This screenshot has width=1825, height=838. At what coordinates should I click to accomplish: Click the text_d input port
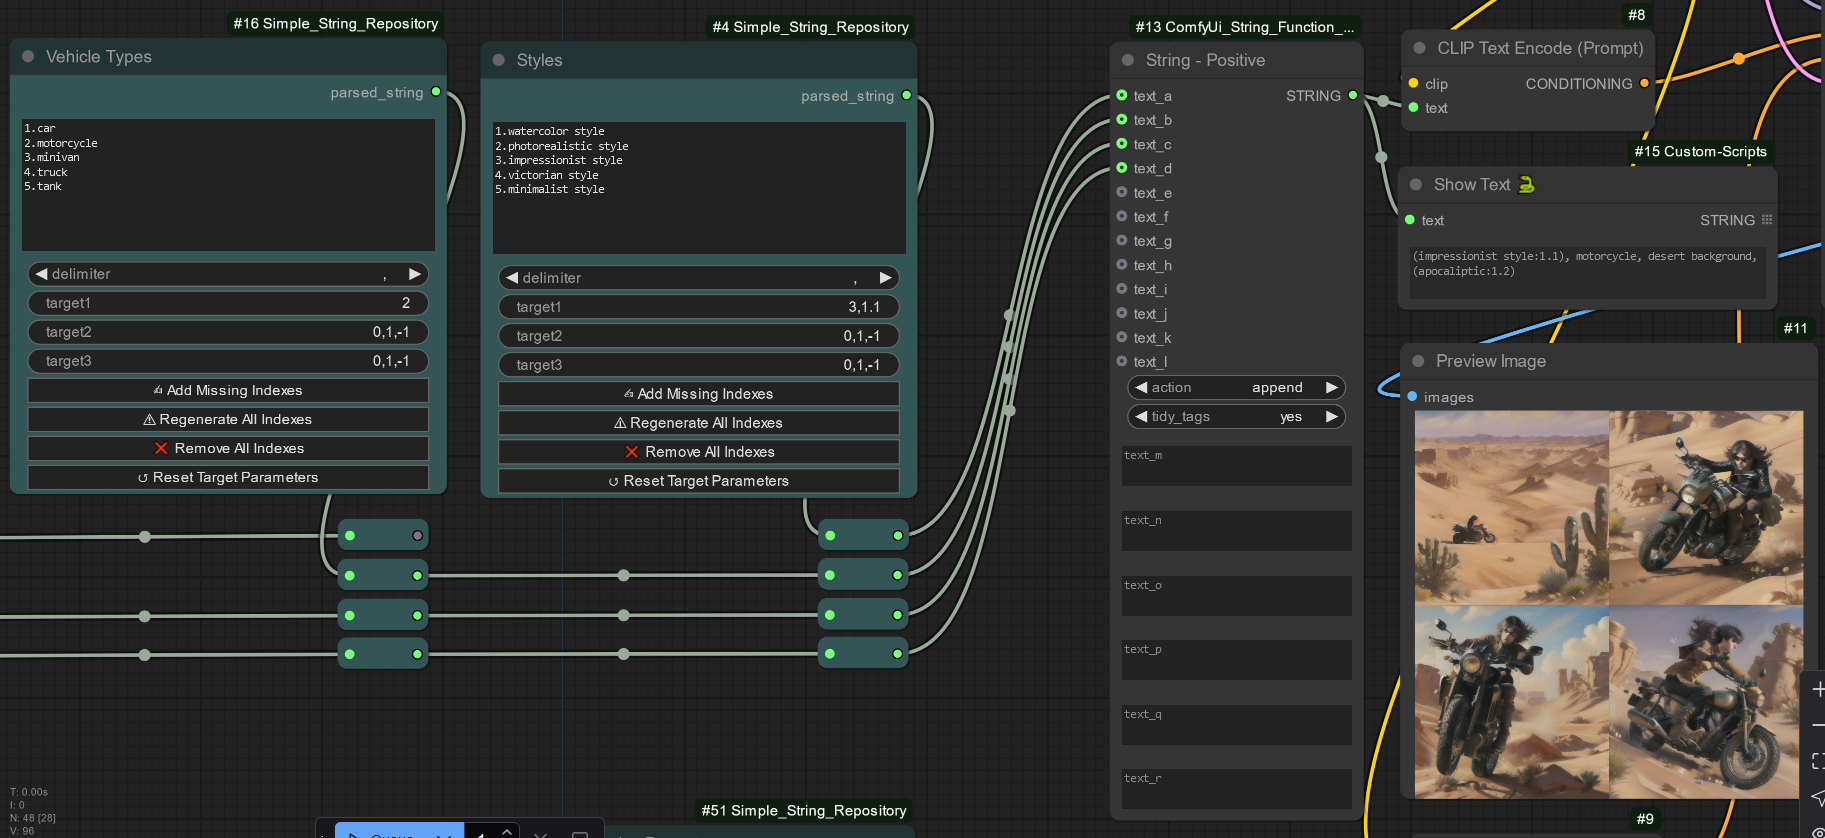[x=1122, y=168]
